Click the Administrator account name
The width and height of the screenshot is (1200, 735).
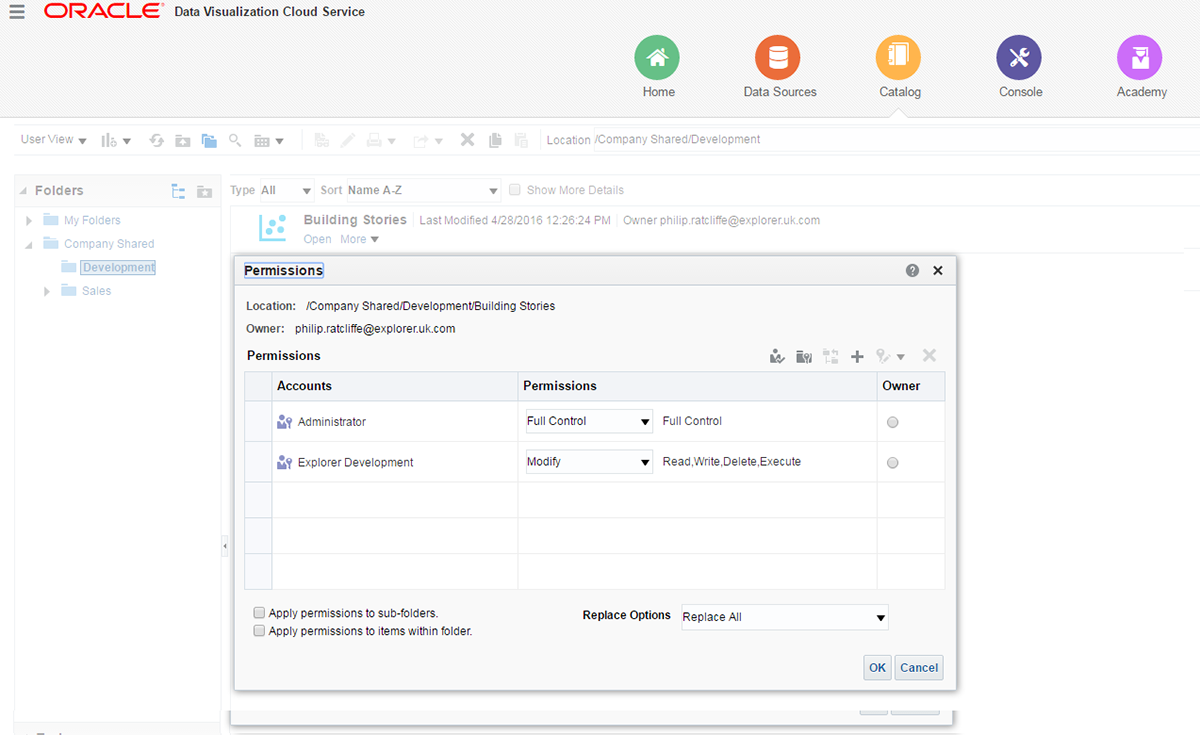pos(332,422)
